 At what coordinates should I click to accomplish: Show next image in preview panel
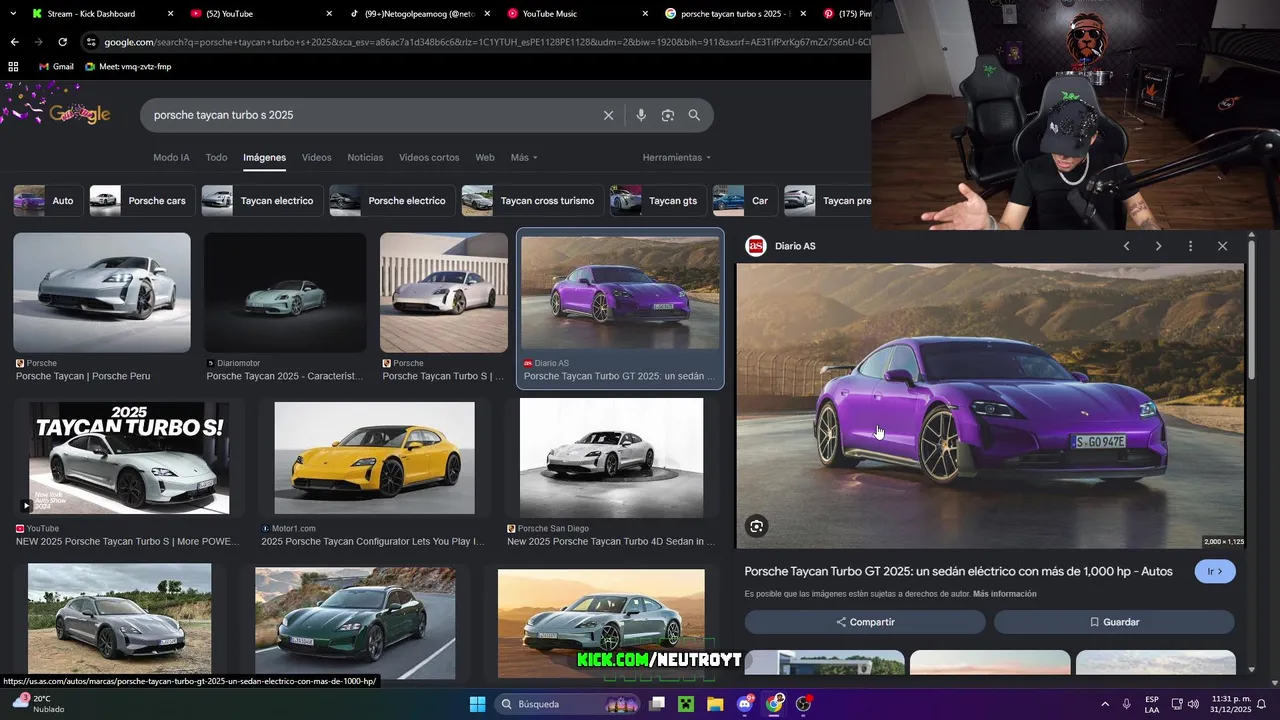(1158, 246)
